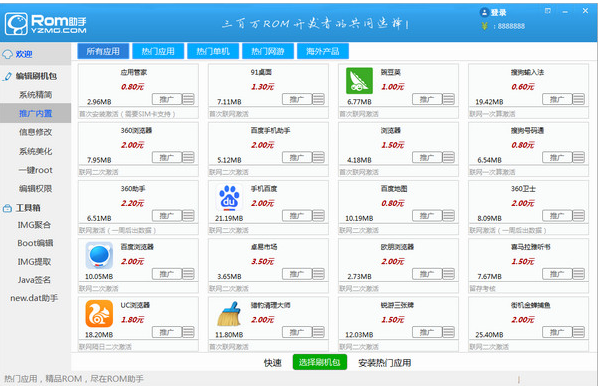Open details list for 360卫士
The image size is (599, 386).
(578, 216)
